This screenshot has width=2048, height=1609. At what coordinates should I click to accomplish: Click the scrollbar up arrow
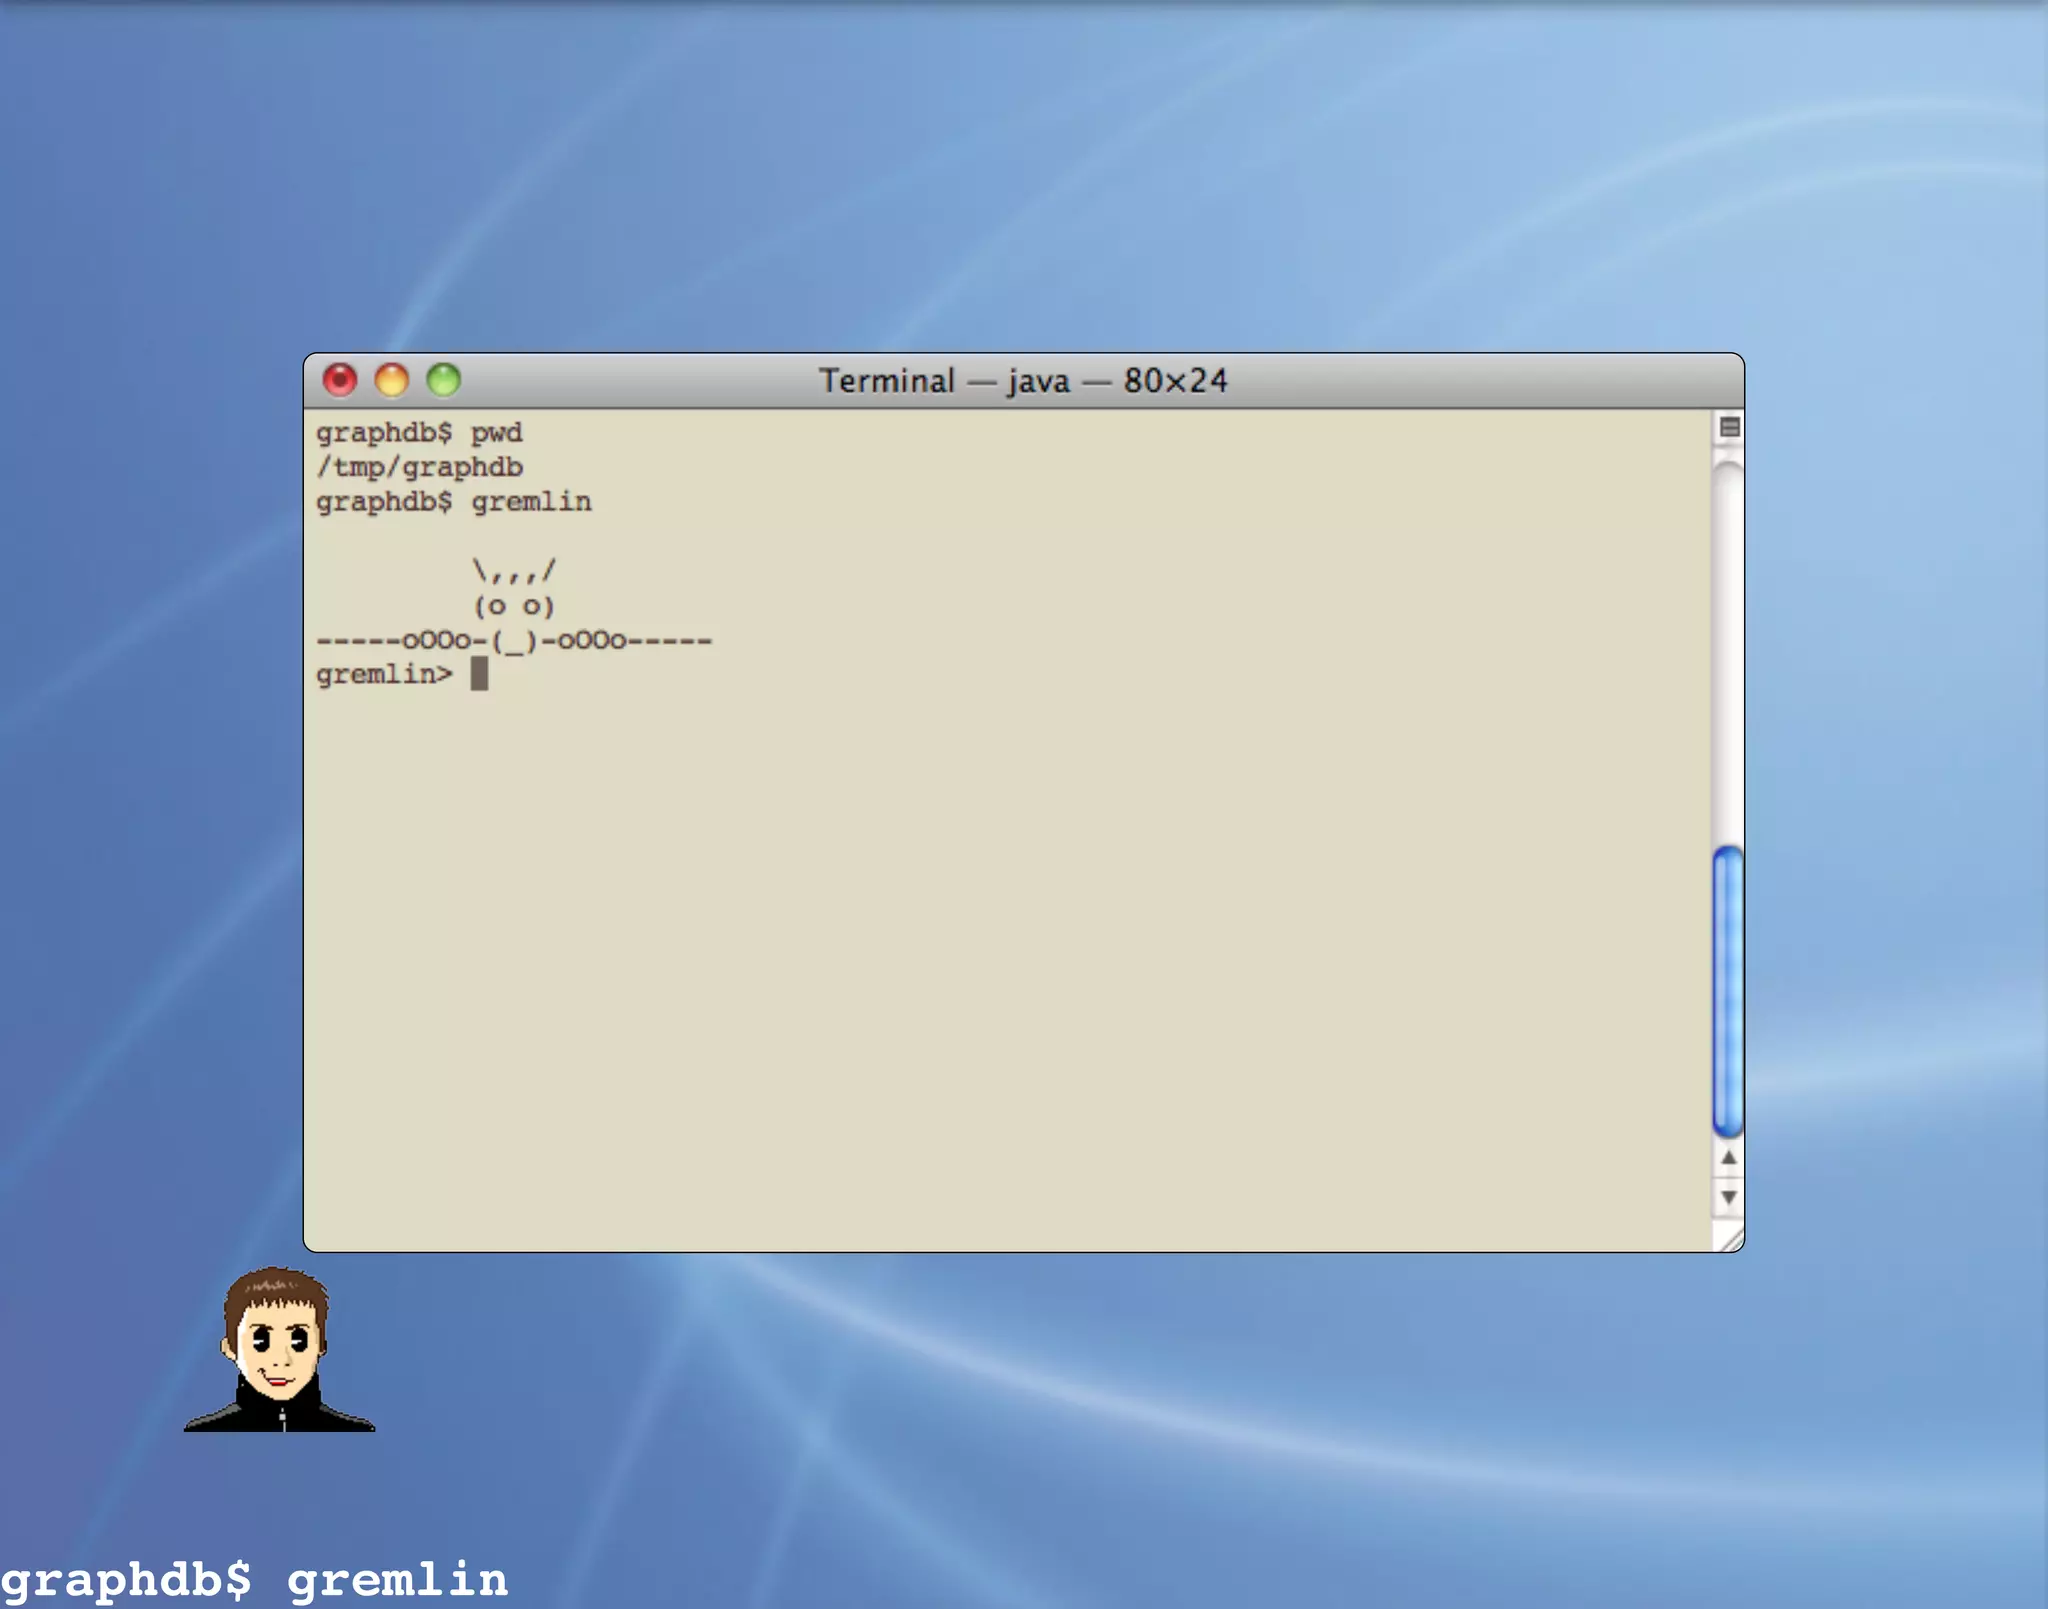pyautogui.click(x=1728, y=1158)
